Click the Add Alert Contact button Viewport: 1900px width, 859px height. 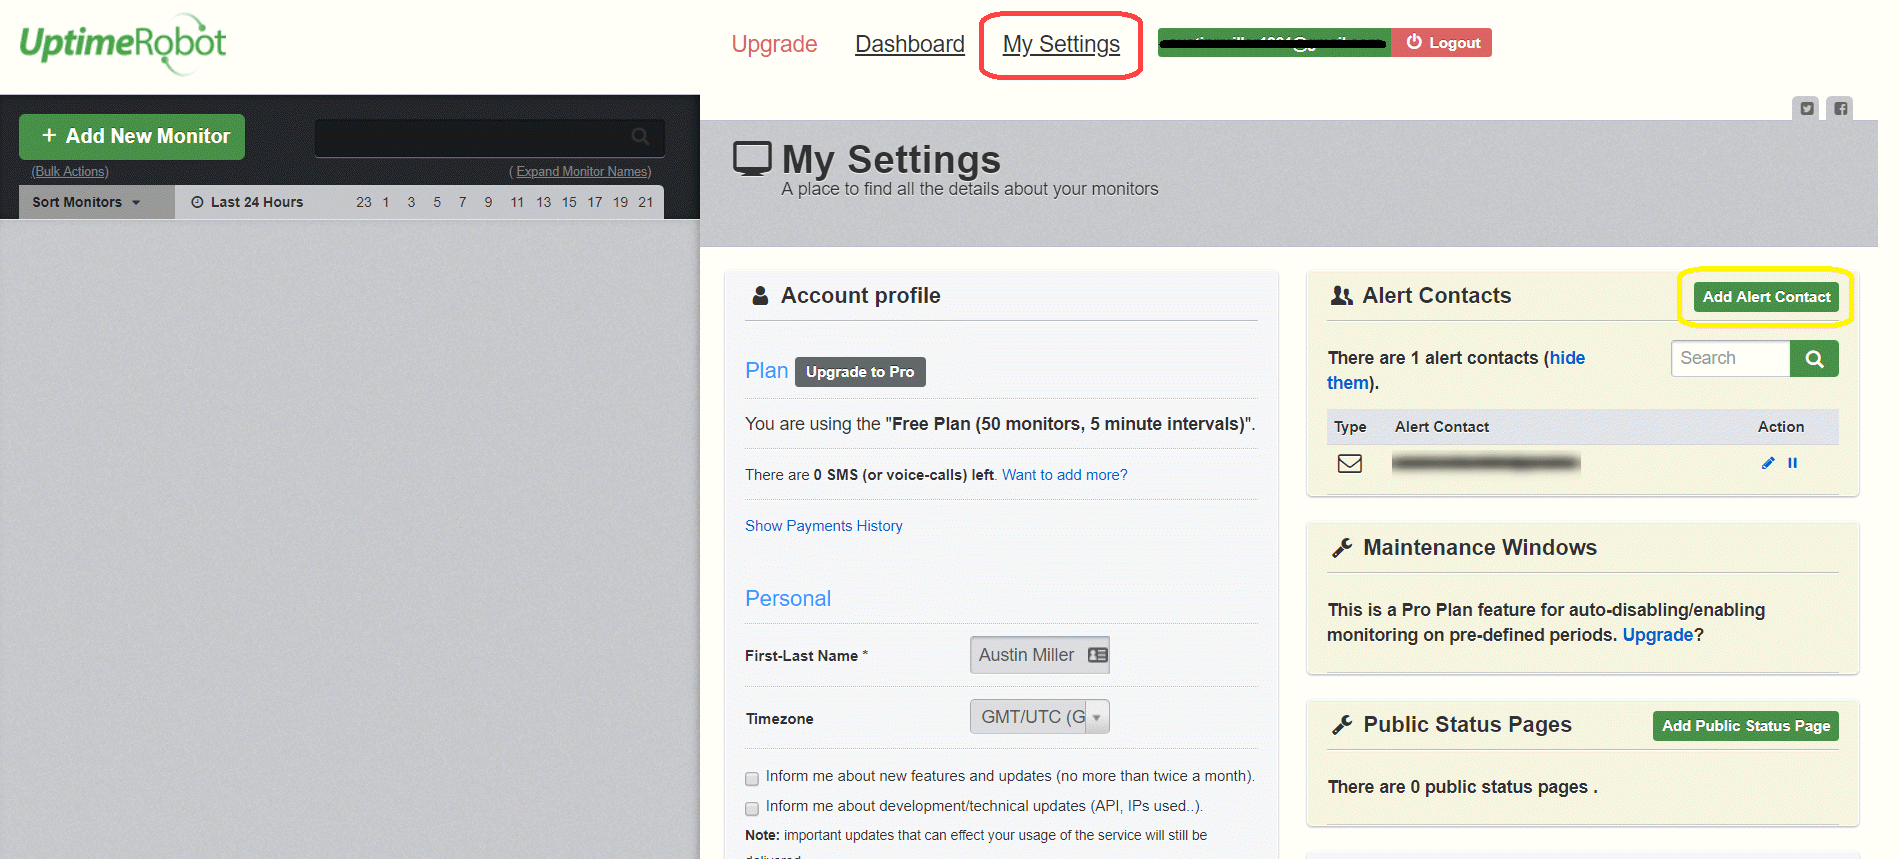click(x=1766, y=297)
